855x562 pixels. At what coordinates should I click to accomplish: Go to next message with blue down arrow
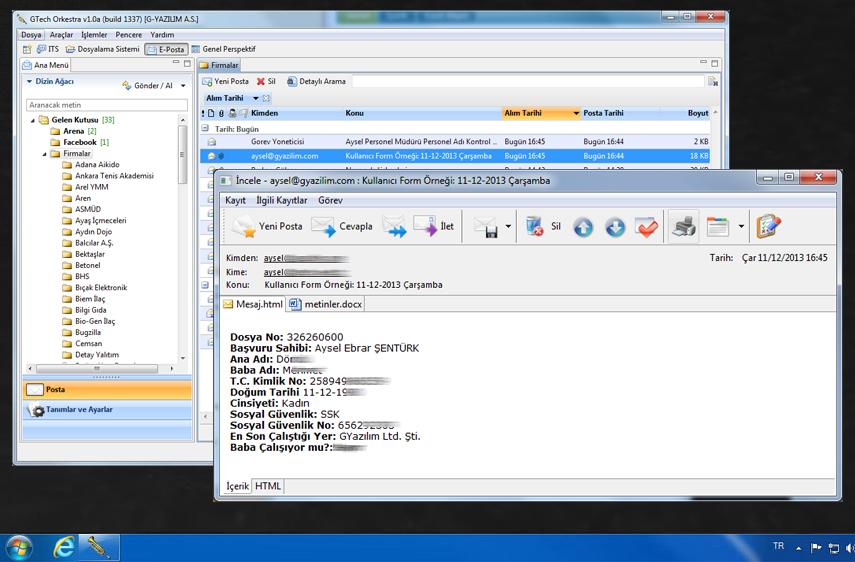(615, 227)
